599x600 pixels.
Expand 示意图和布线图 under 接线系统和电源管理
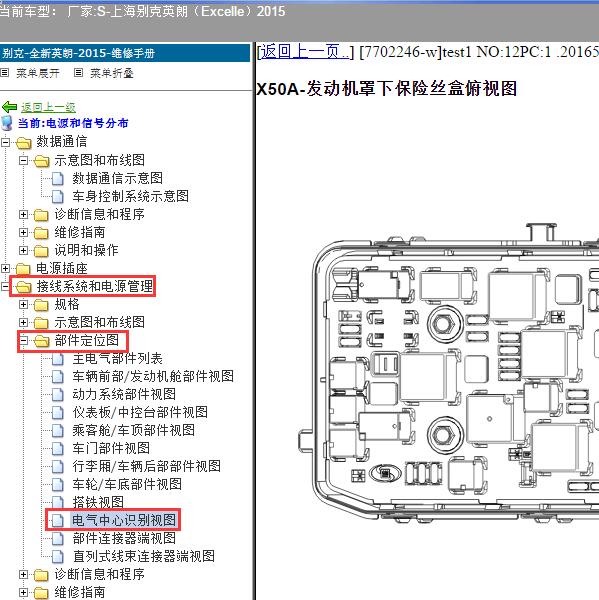tap(23, 322)
